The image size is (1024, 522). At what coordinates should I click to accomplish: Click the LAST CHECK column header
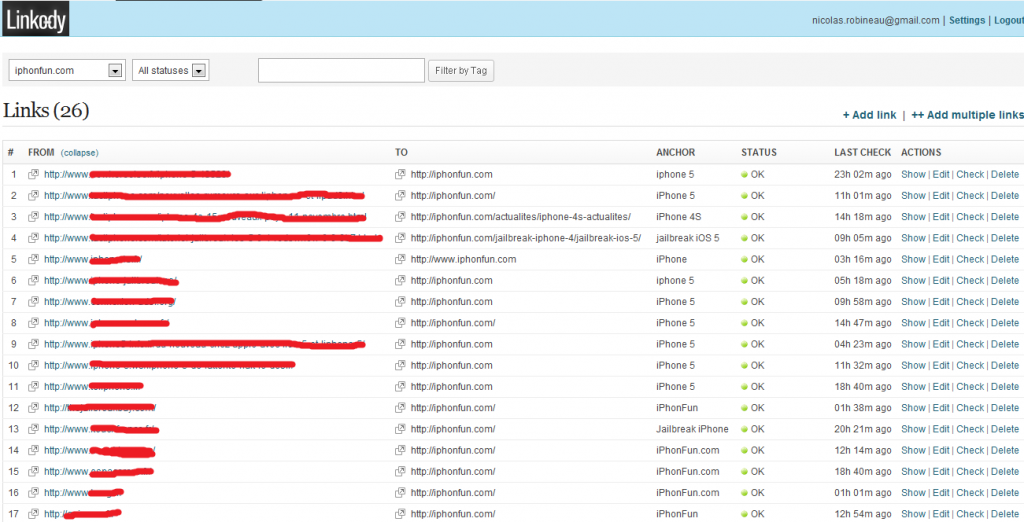pyautogui.click(x=862, y=152)
